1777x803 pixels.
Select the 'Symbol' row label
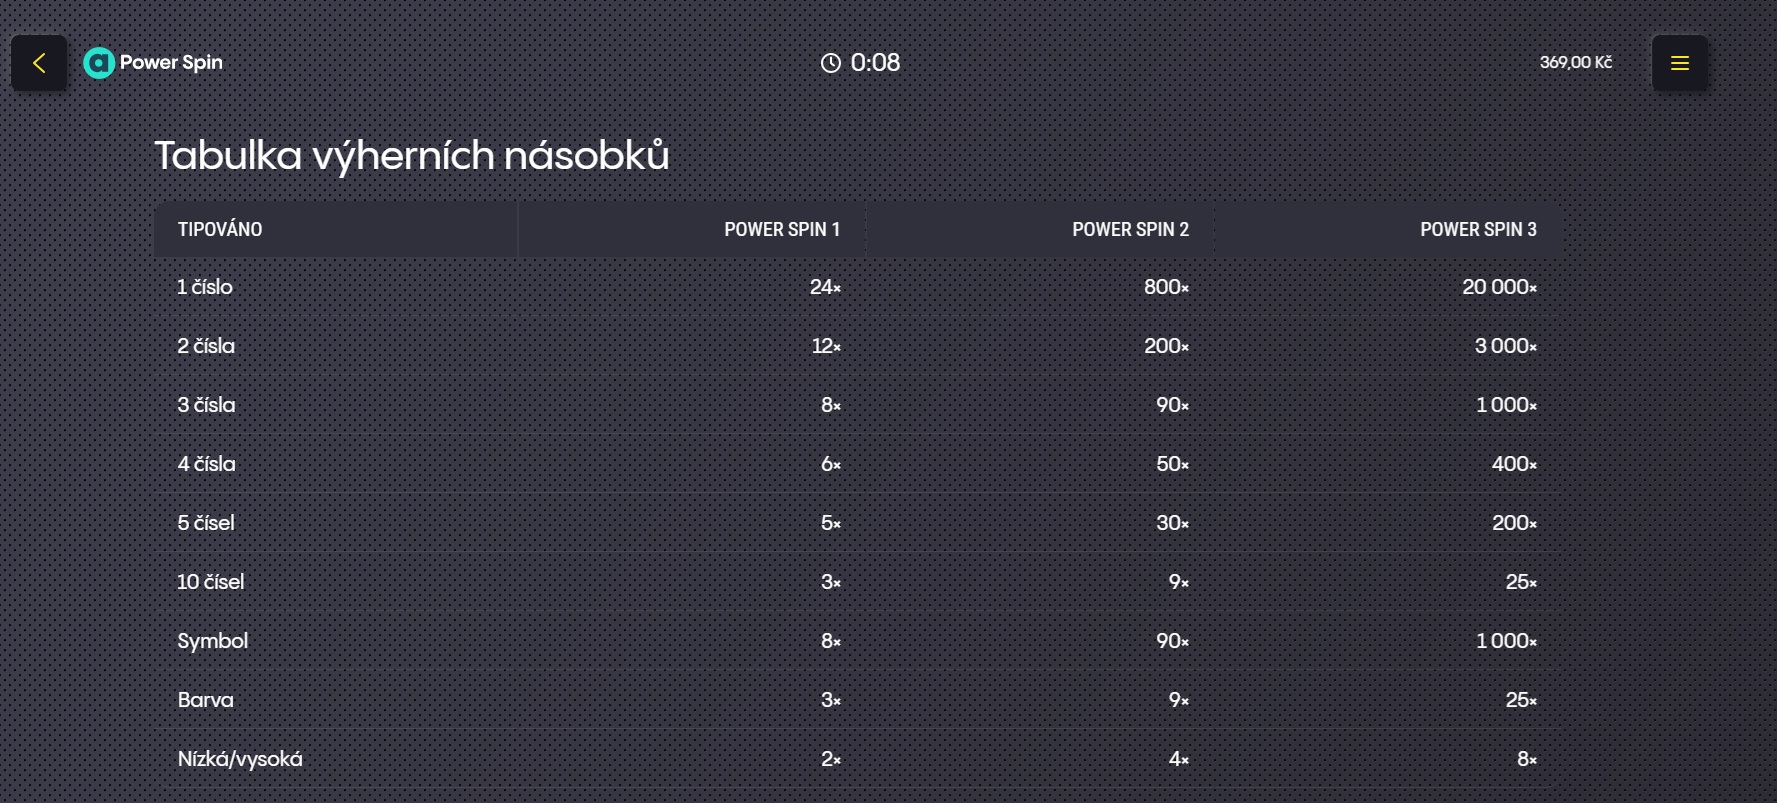click(x=212, y=641)
